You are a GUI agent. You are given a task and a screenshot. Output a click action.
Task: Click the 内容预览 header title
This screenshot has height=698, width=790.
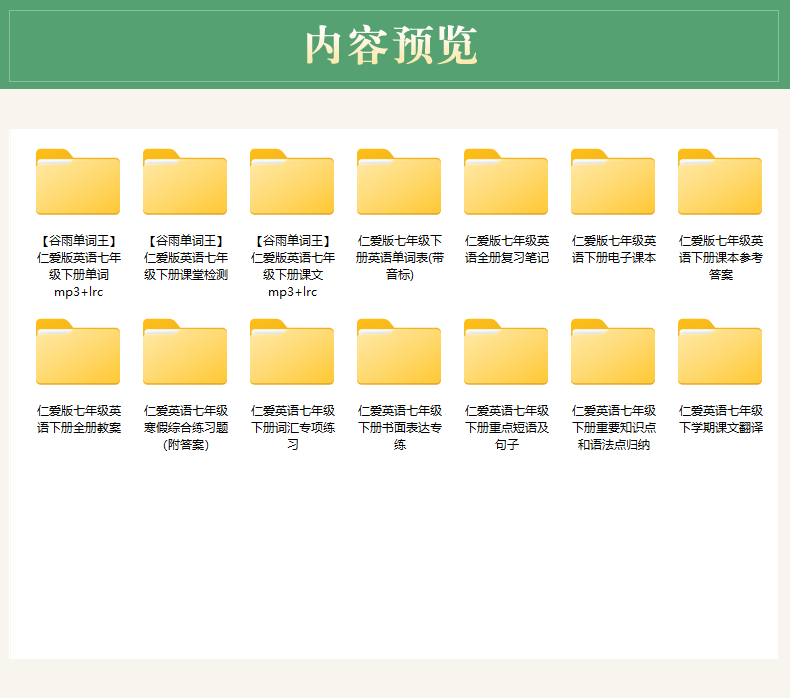tap(391, 45)
